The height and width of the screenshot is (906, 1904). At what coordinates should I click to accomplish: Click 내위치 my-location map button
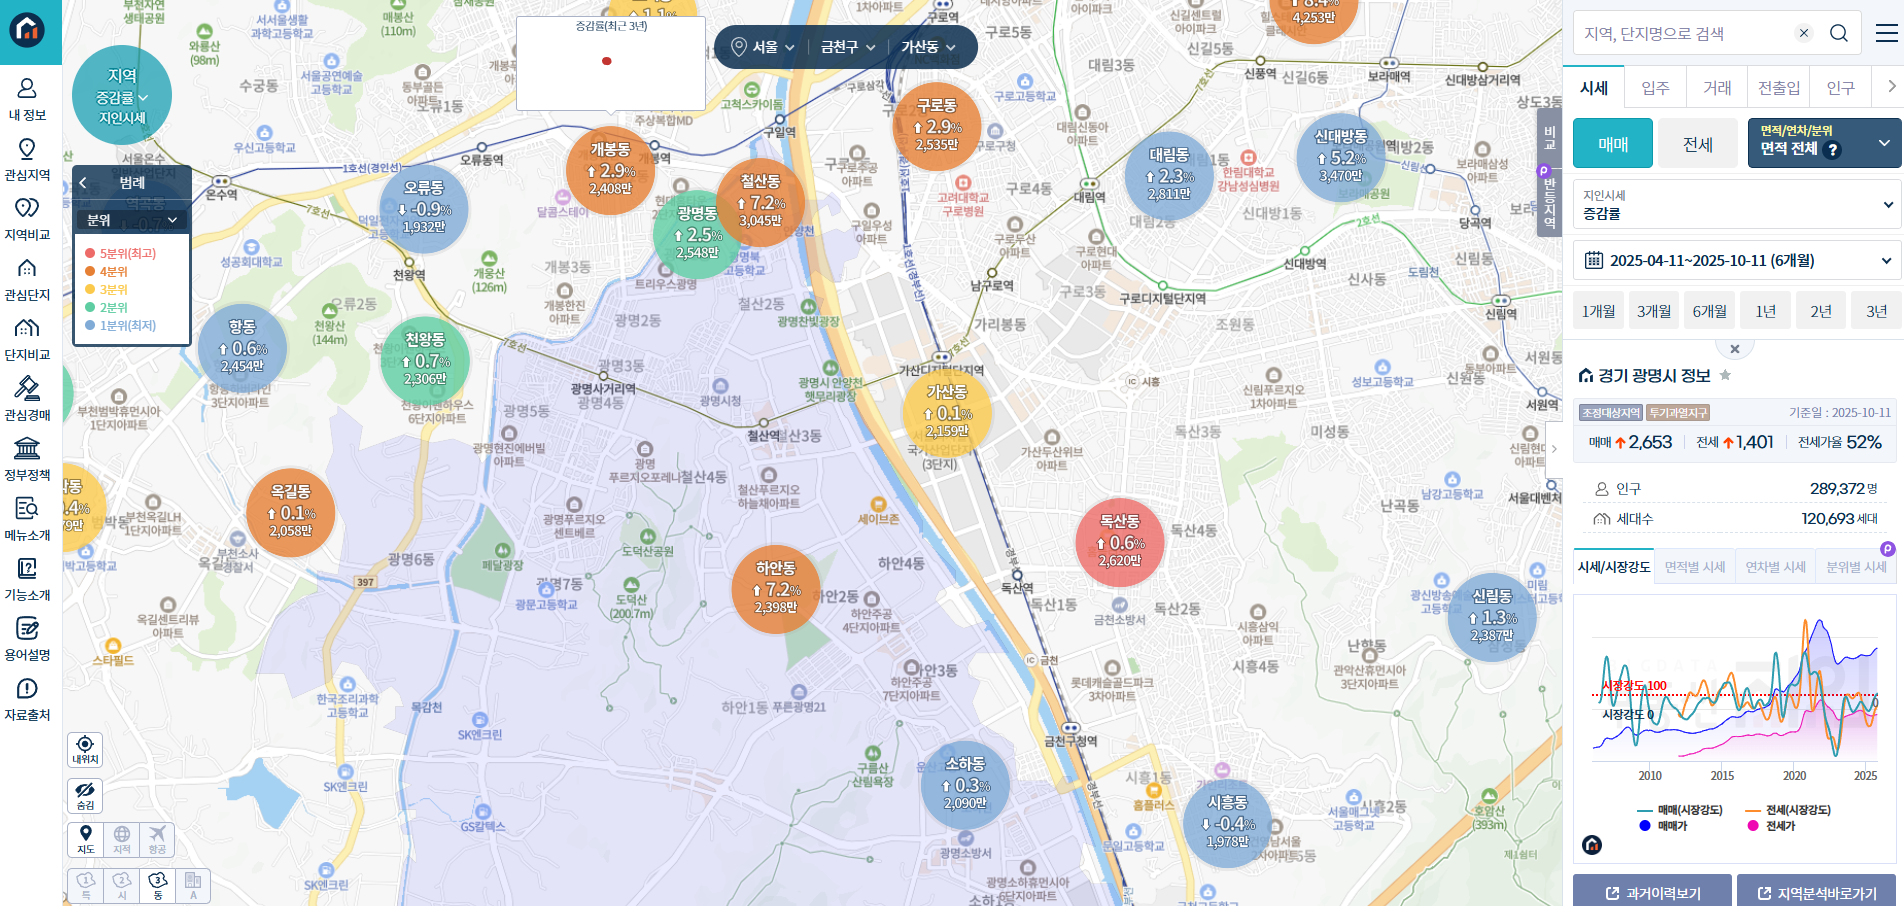click(85, 750)
